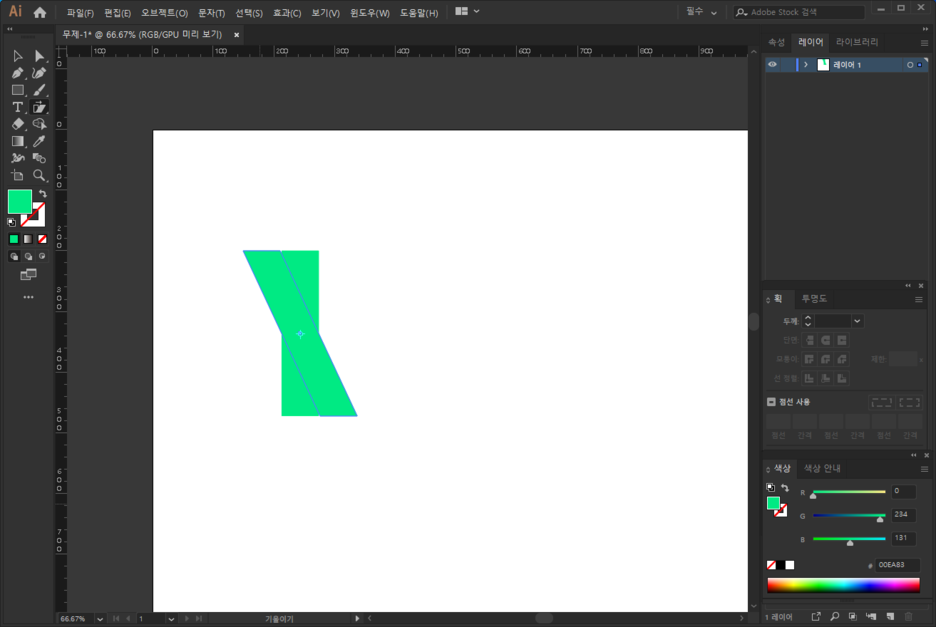The width and height of the screenshot is (936, 627).
Task: Switch to the 속성 tab
Action: 776,42
